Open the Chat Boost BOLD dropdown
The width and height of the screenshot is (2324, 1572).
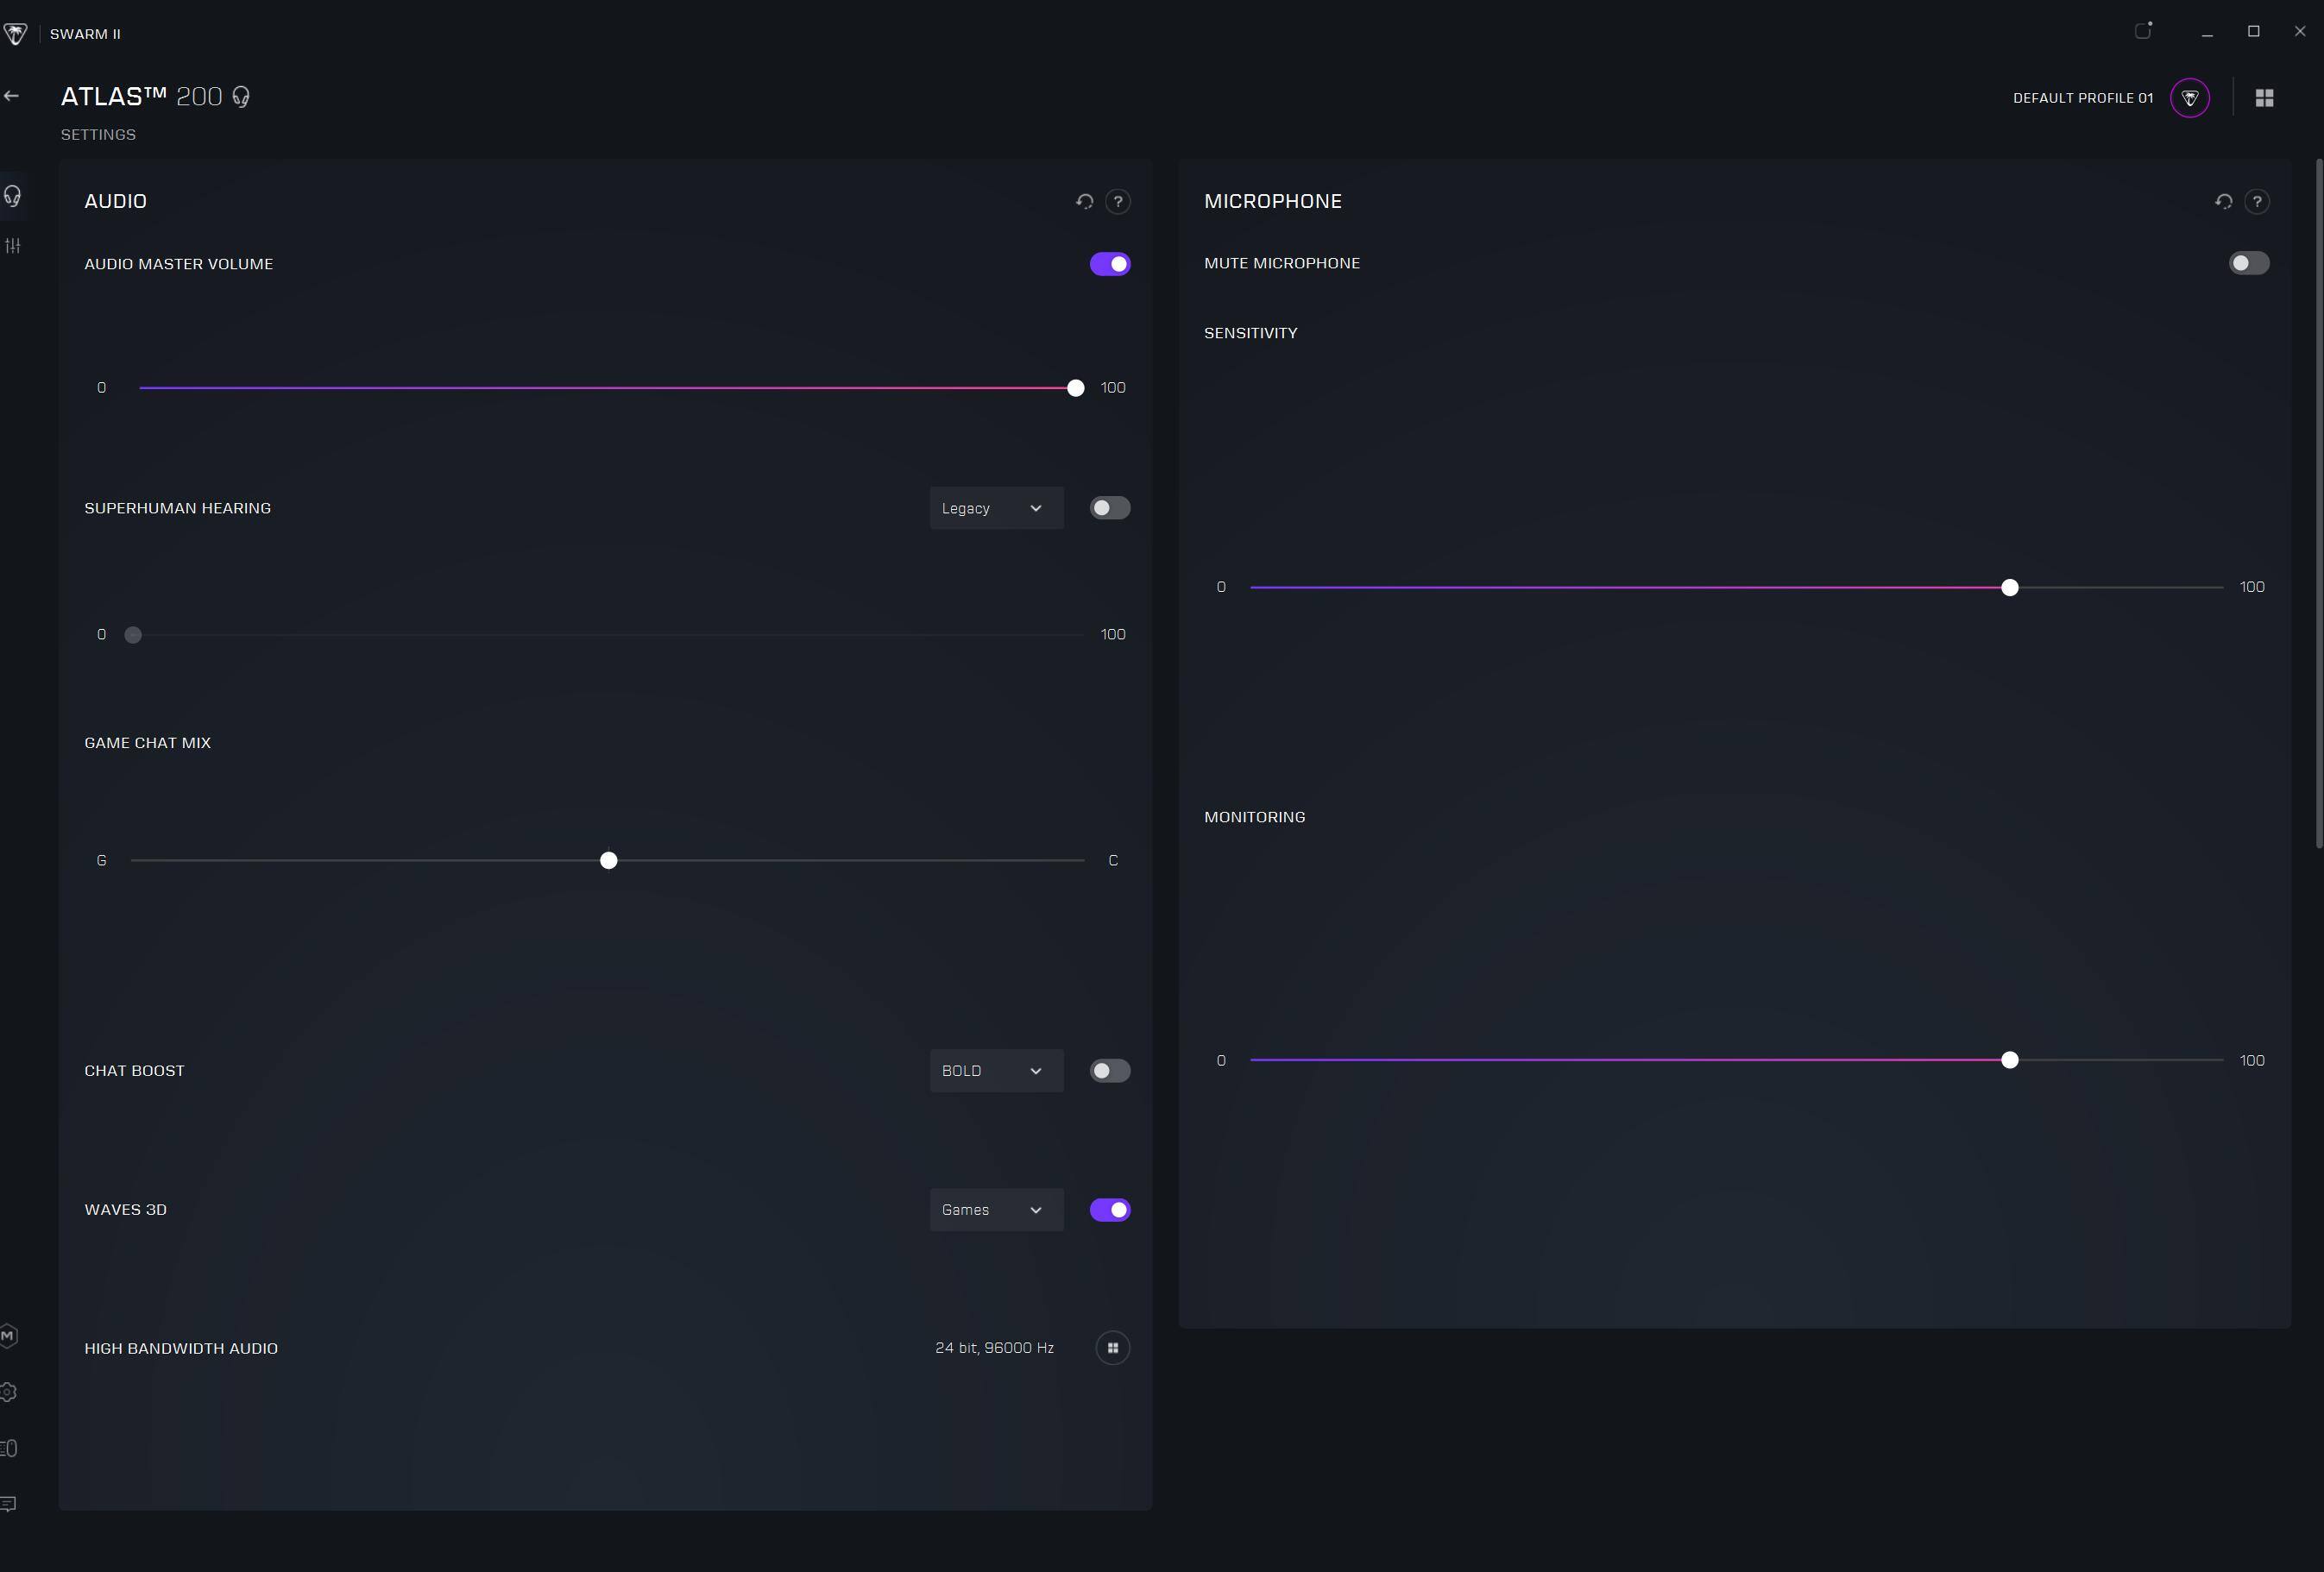995,1071
